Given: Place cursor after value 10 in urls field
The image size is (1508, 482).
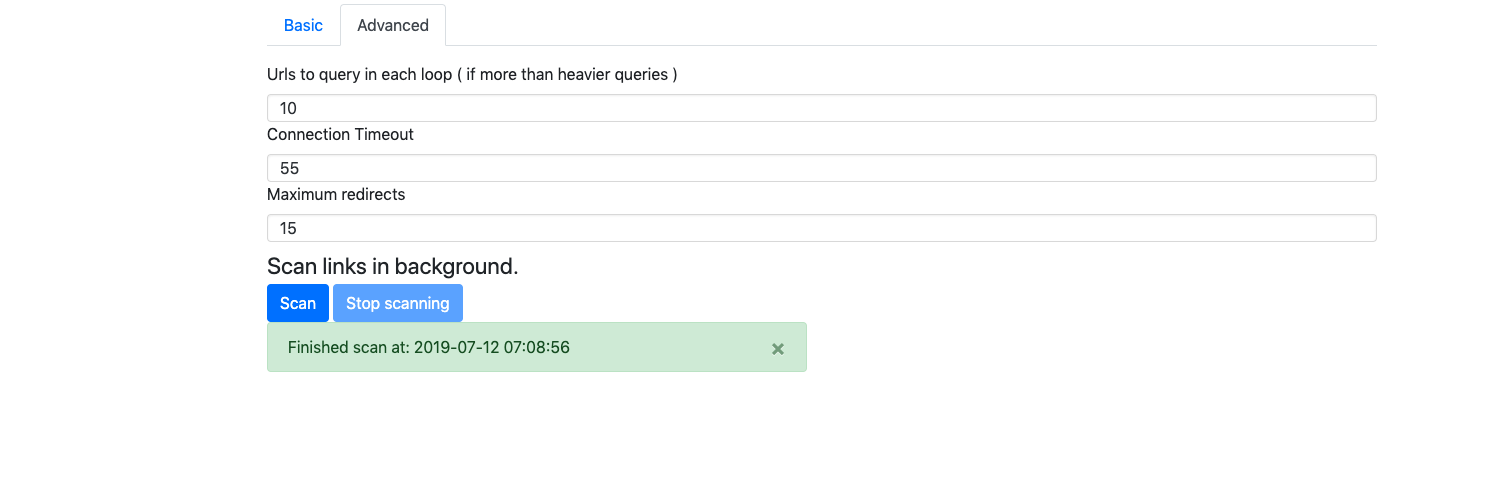Looking at the screenshot, I should [x=299, y=108].
